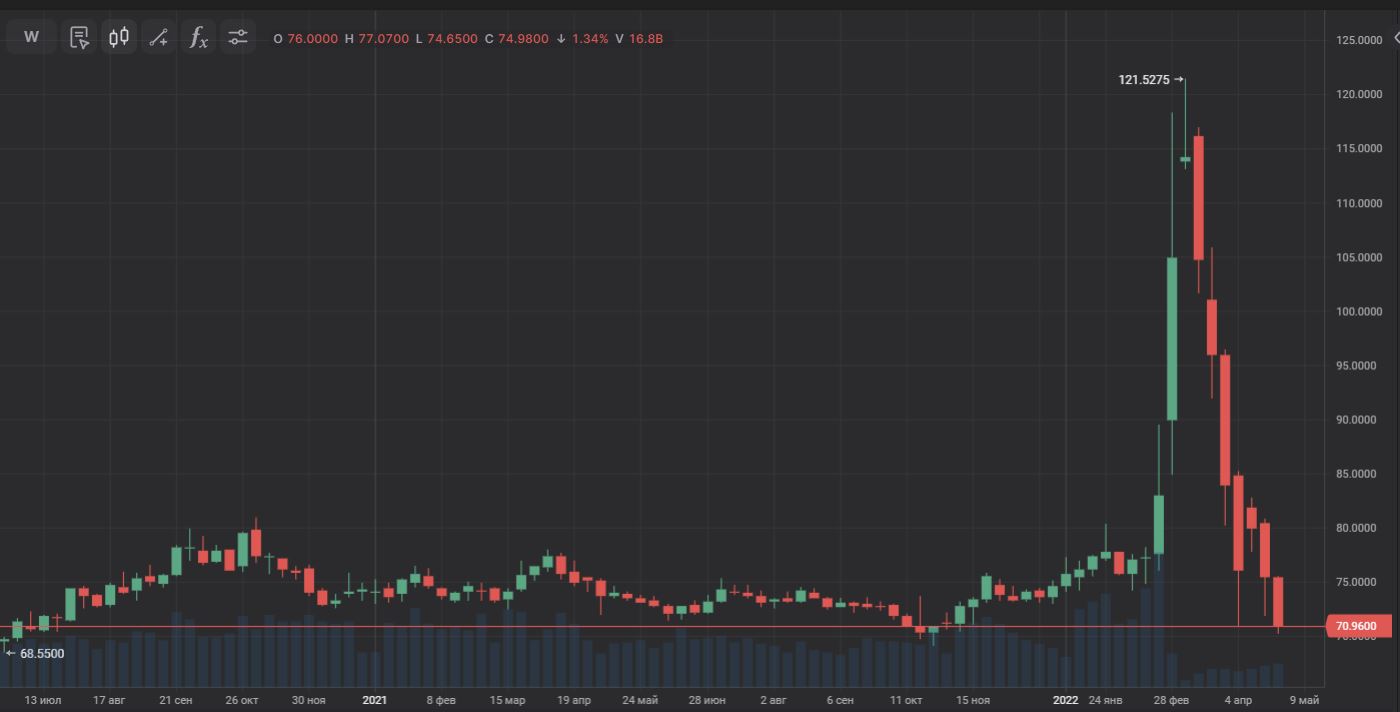Open the chart settings sliders icon
Viewport: 1400px width, 712px height.
pos(237,38)
